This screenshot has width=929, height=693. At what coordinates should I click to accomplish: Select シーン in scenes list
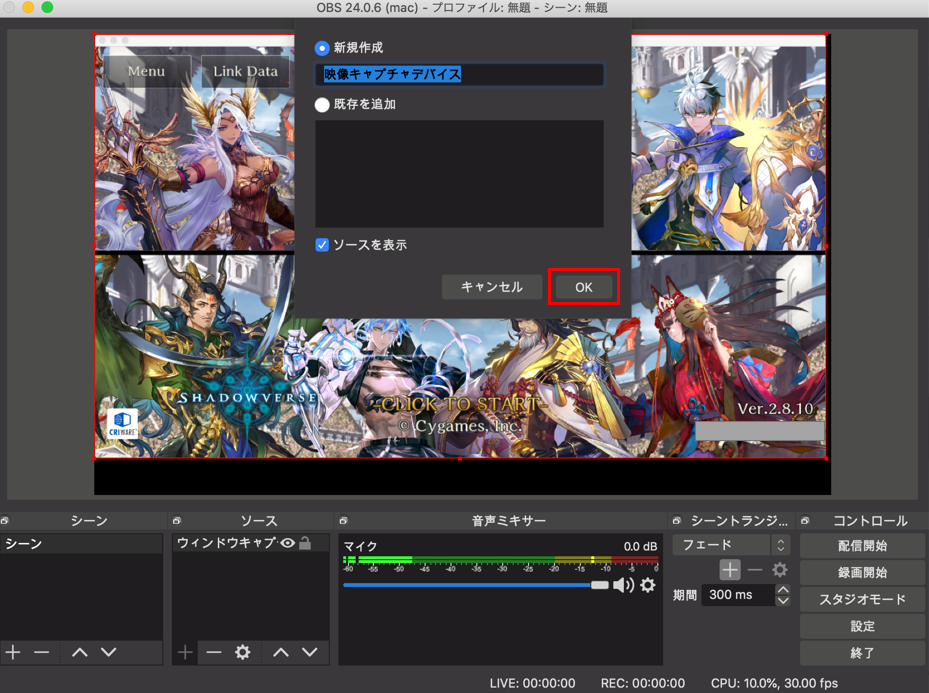(x=81, y=544)
